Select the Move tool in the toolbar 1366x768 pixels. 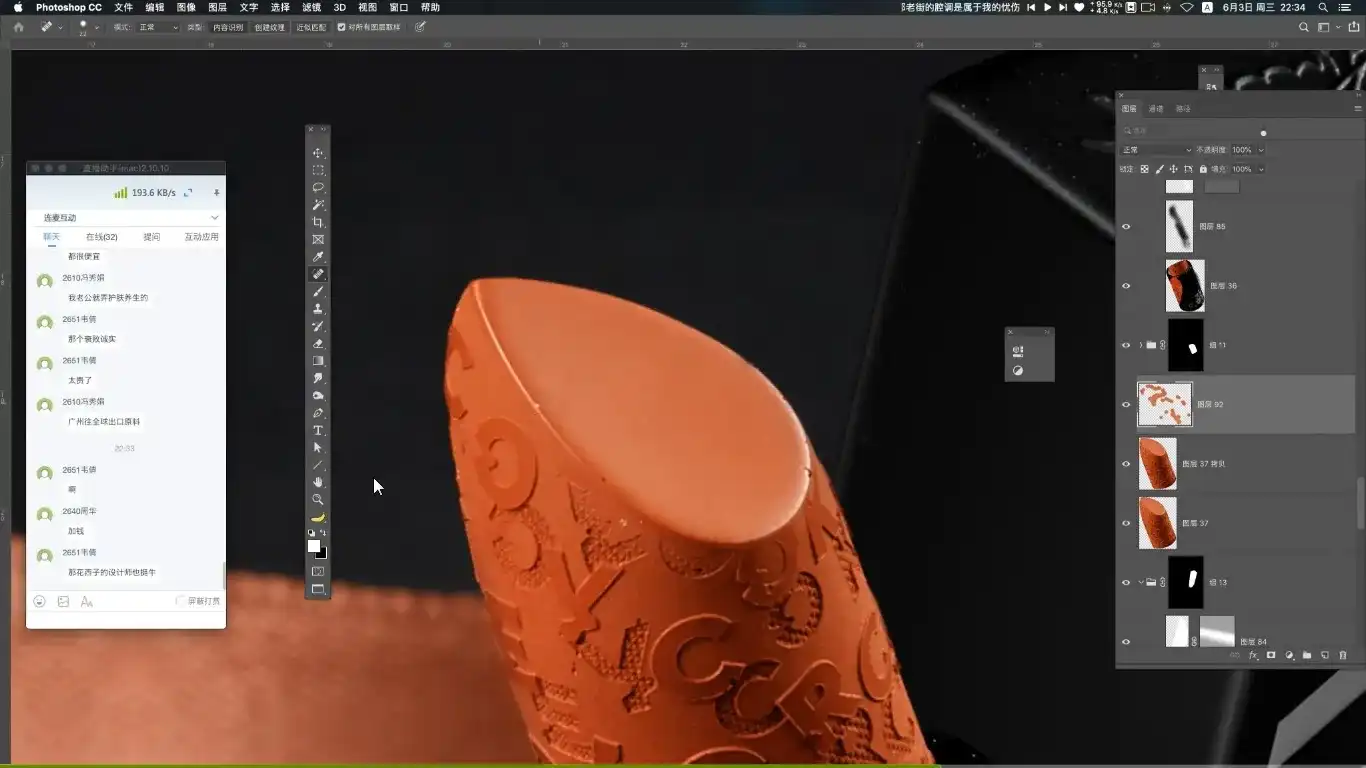318,153
